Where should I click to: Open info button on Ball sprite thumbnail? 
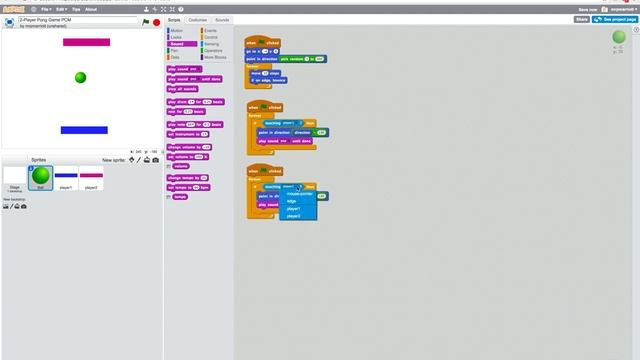pyautogui.click(x=31, y=168)
